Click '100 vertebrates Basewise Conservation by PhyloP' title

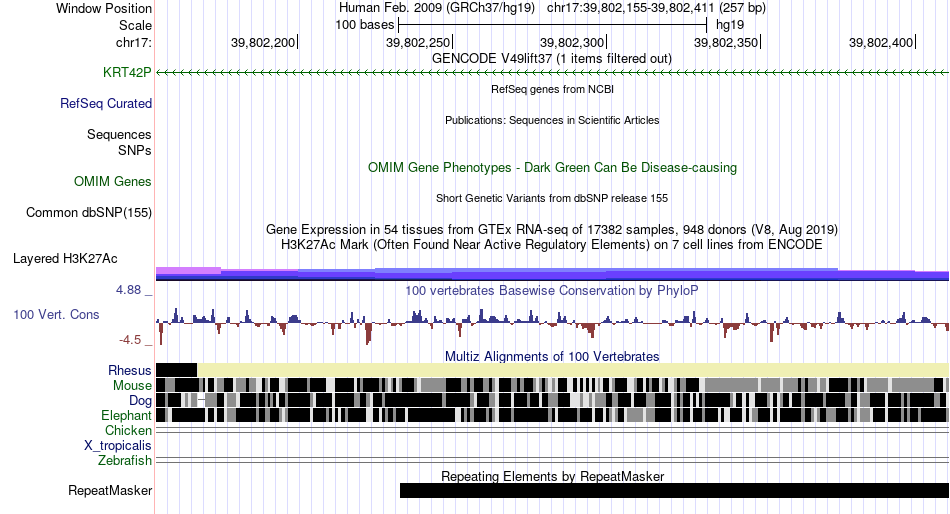pos(552,290)
